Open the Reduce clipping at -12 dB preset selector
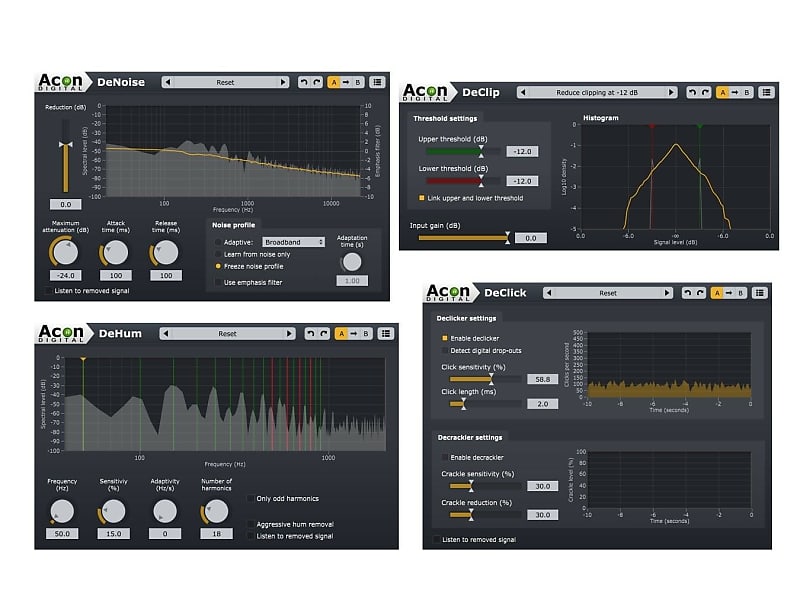The image size is (800, 600). coord(595,91)
